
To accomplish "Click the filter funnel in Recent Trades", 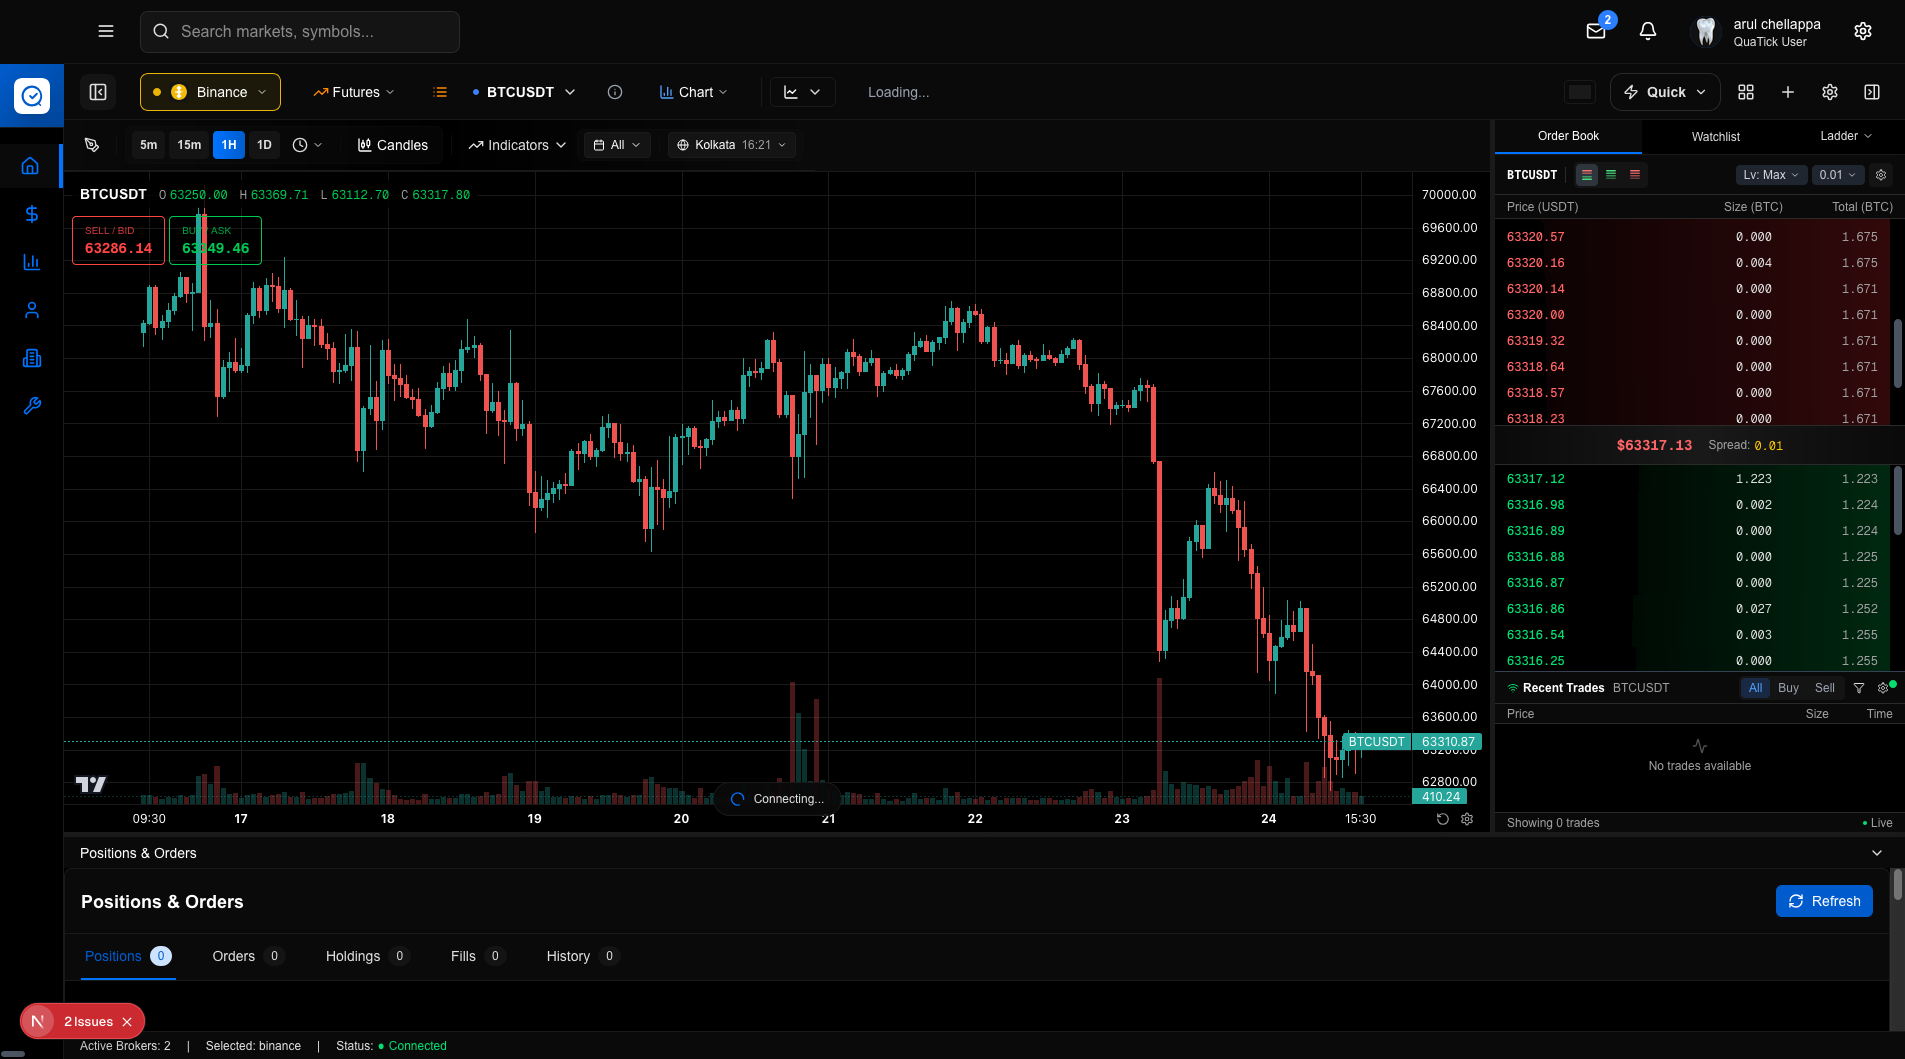I will pos(1858,688).
